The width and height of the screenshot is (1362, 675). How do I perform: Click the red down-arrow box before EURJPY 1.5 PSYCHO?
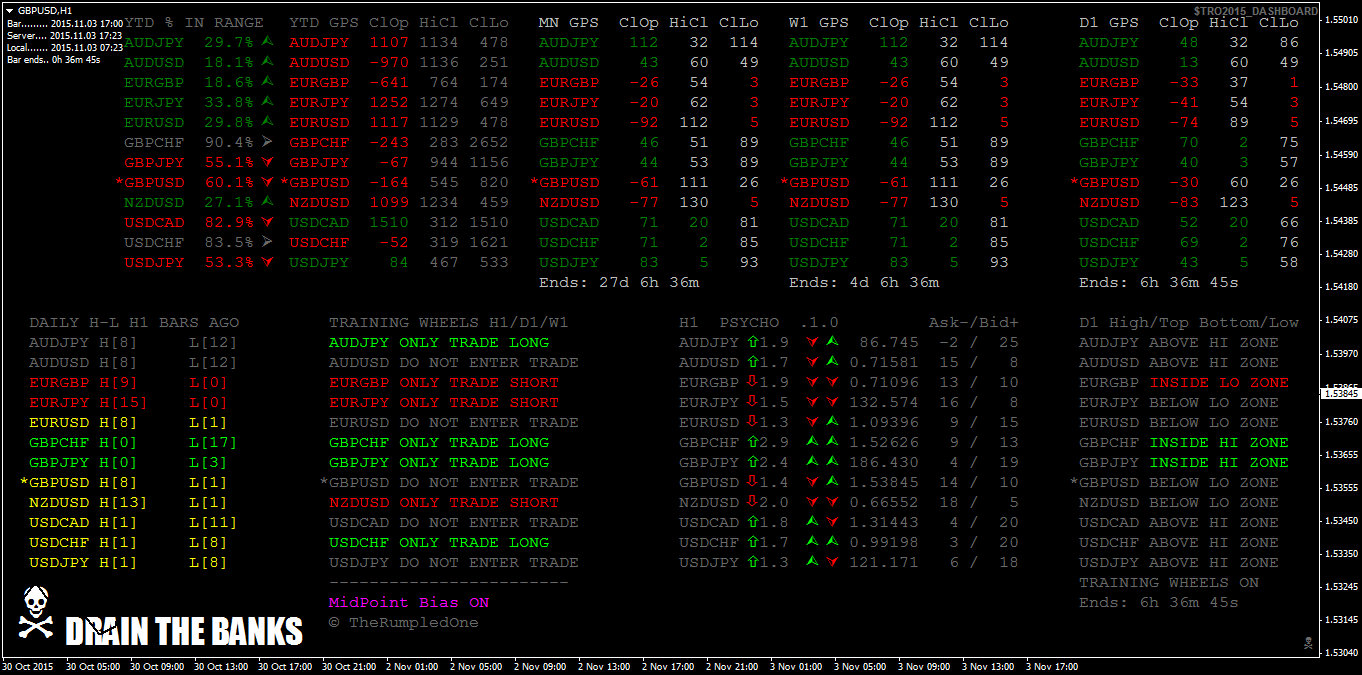[752, 402]
